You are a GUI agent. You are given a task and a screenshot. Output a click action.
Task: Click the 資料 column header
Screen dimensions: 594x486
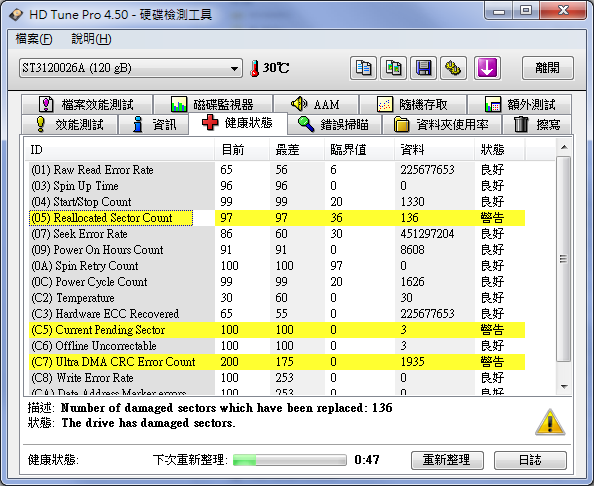(435, 150)
